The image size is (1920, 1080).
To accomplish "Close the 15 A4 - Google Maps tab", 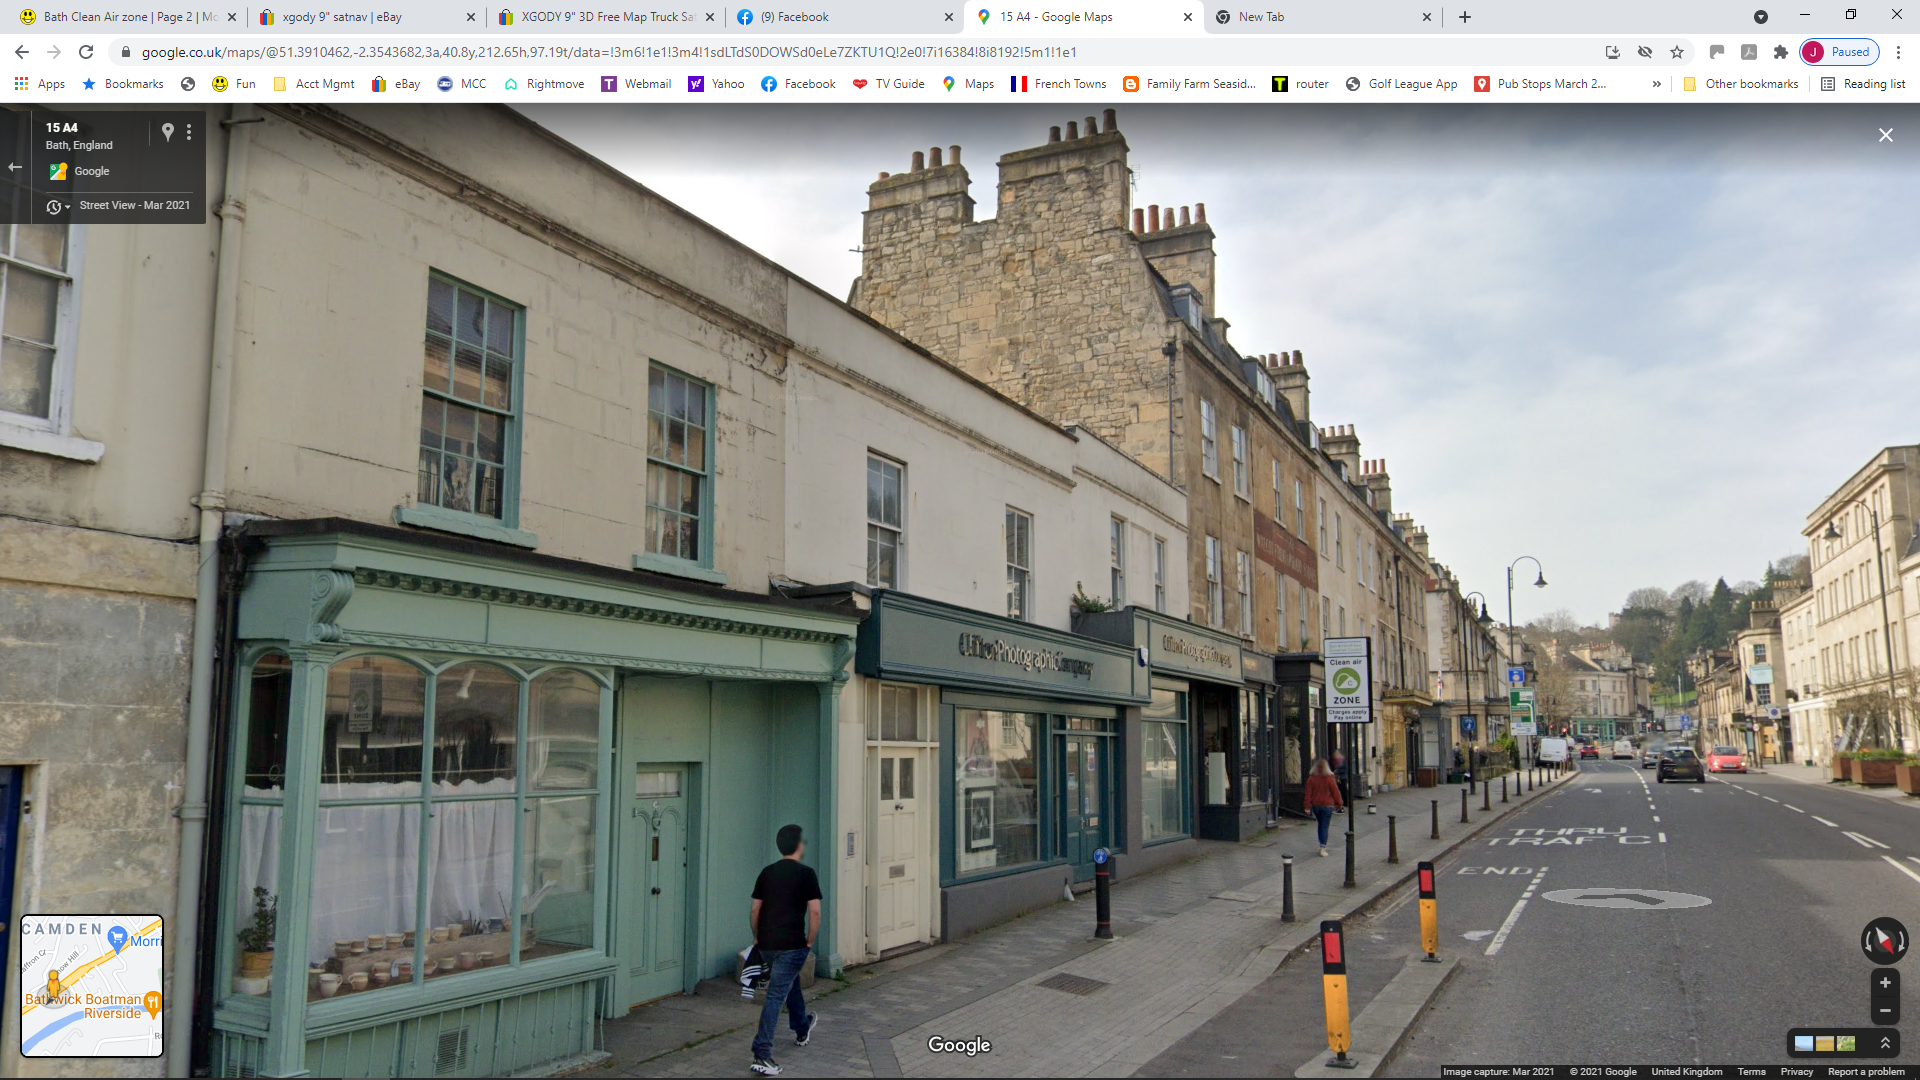I will pyautogui.click(x=1188, y=17).
